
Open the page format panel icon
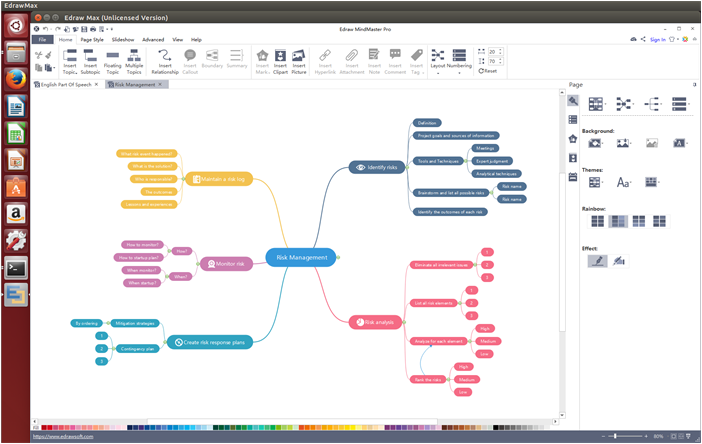pyautogui.click(x=573, y=101)
